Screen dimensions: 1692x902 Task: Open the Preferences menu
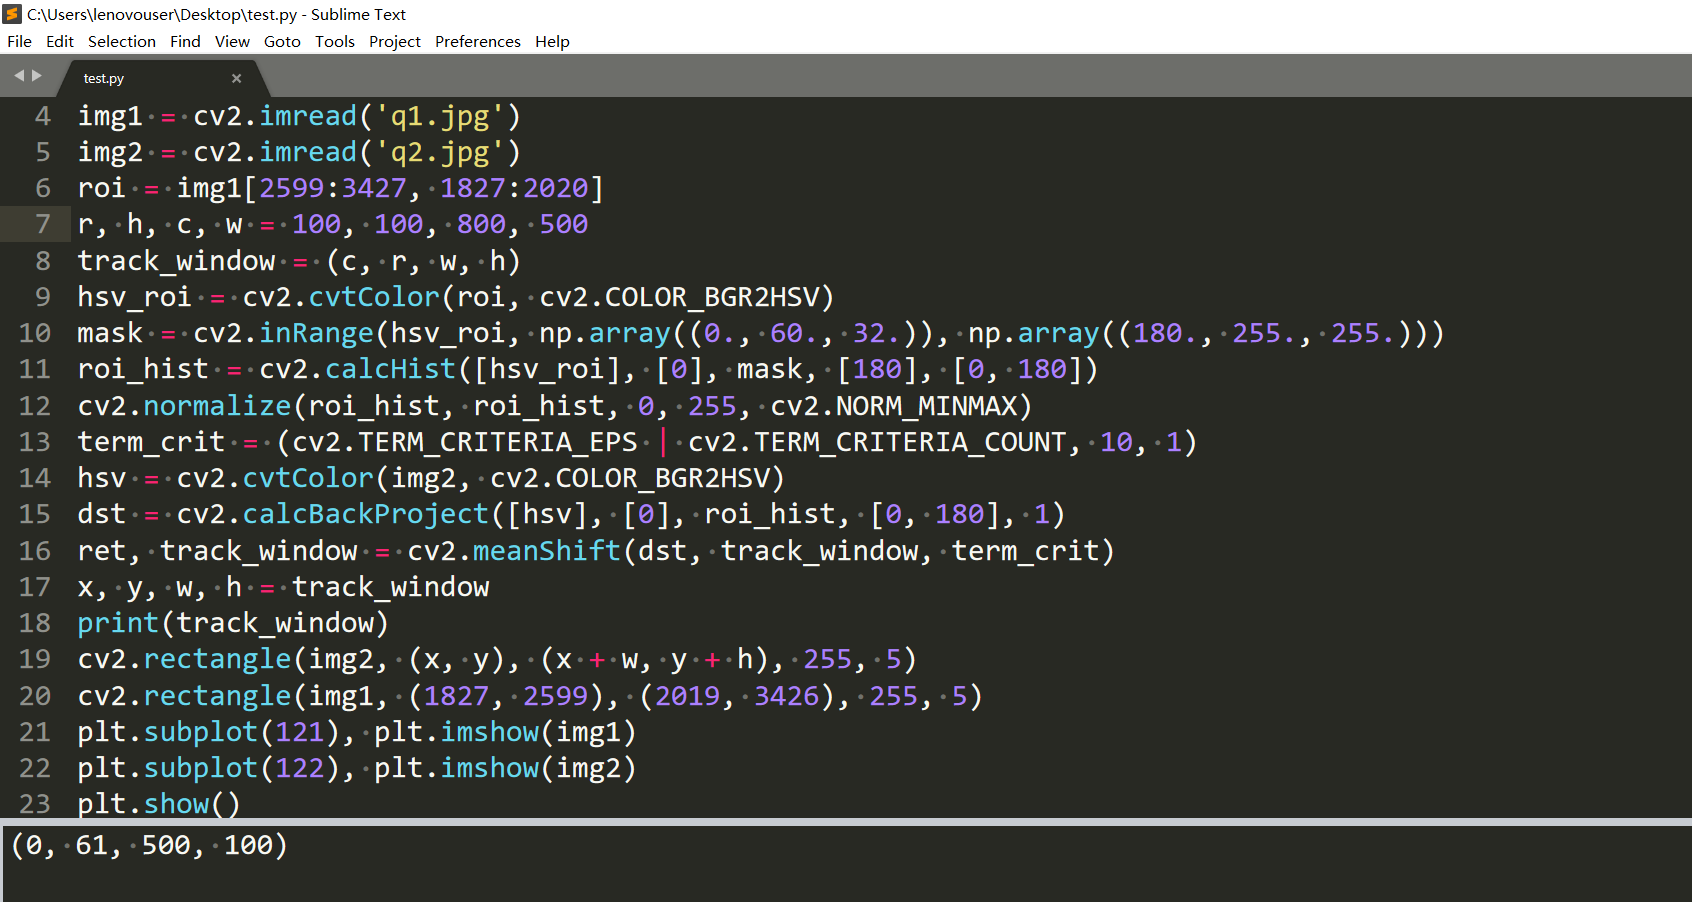pyautogui.click(x=478, y=41)
